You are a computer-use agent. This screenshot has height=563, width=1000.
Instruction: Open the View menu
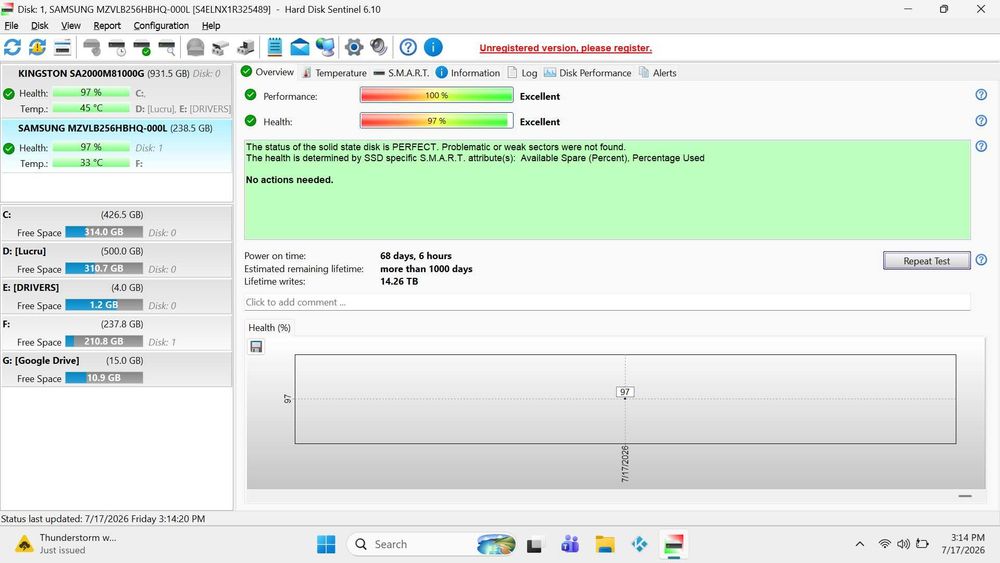point(71,26)
